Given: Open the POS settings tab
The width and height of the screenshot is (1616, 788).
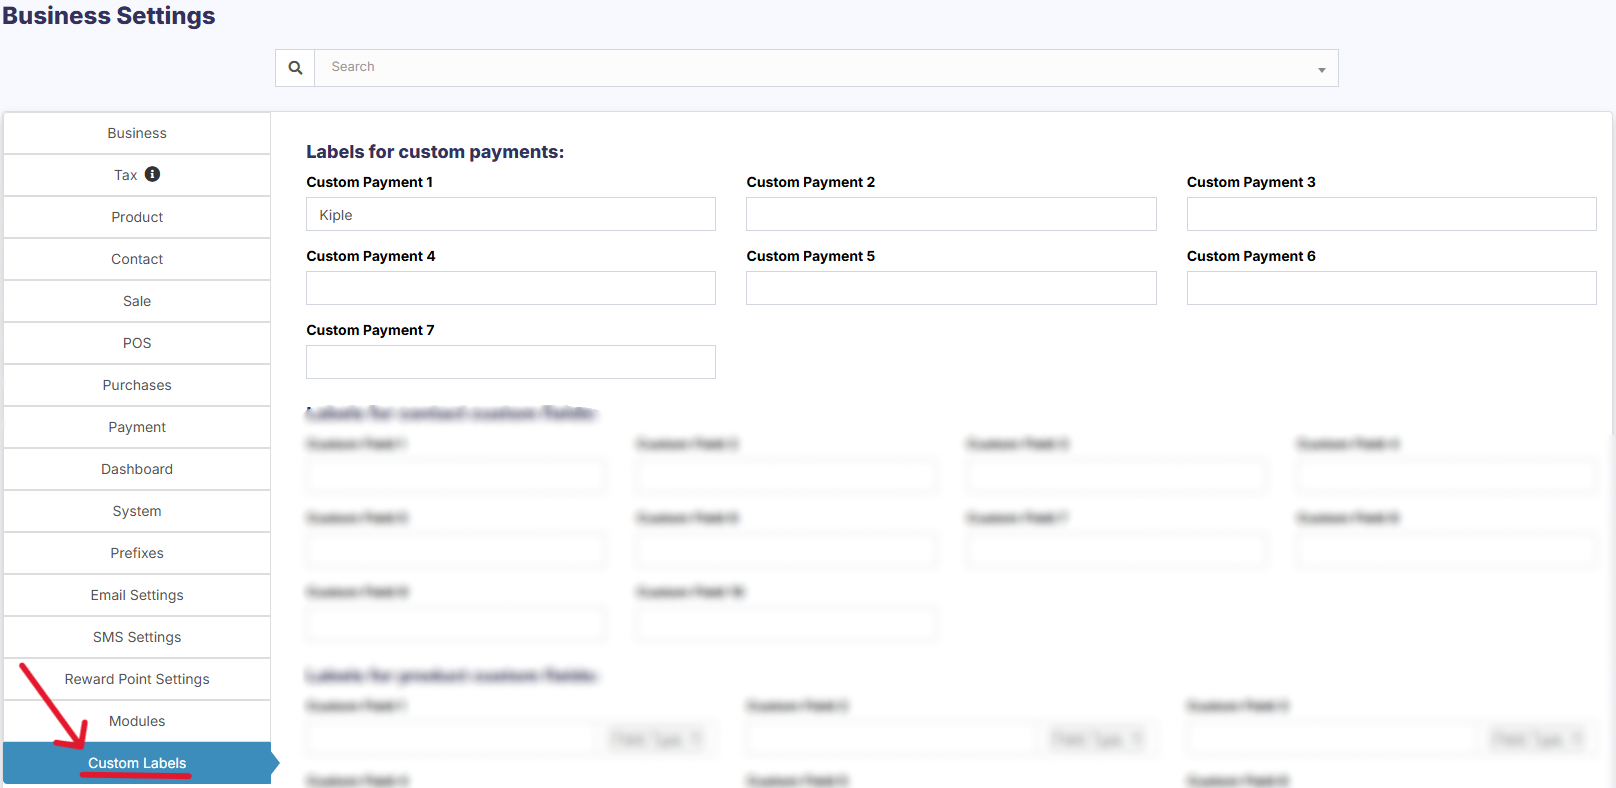Looking at the screenshot, I should pos(137,343).
